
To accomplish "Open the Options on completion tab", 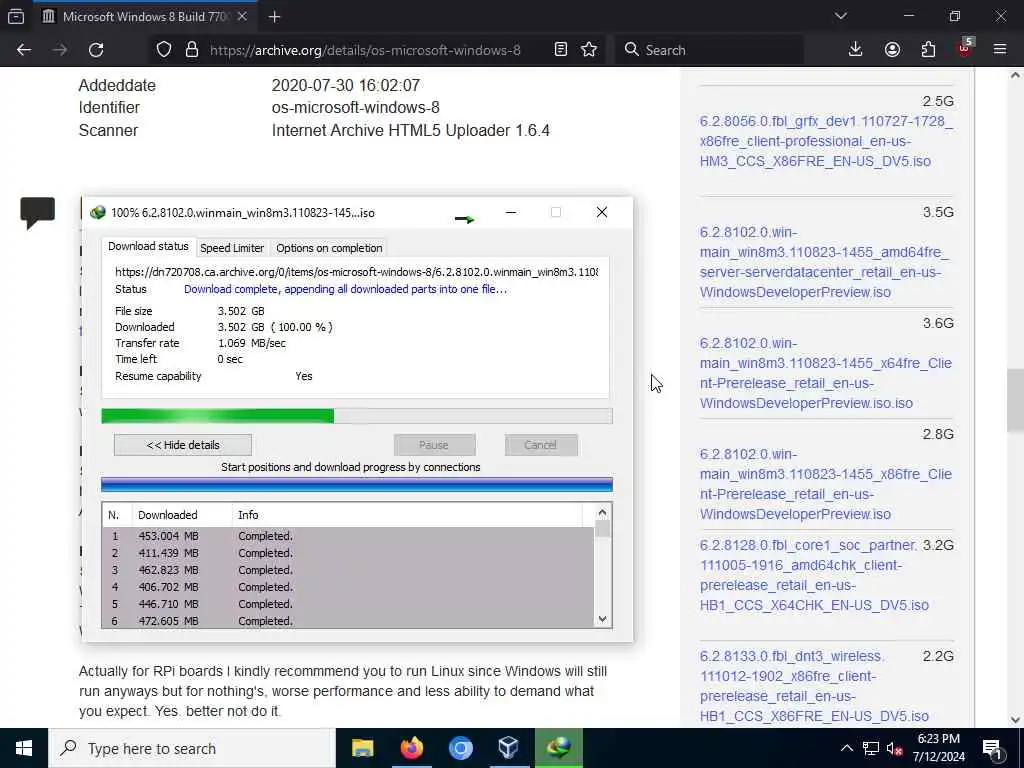I will coord(329,248).
